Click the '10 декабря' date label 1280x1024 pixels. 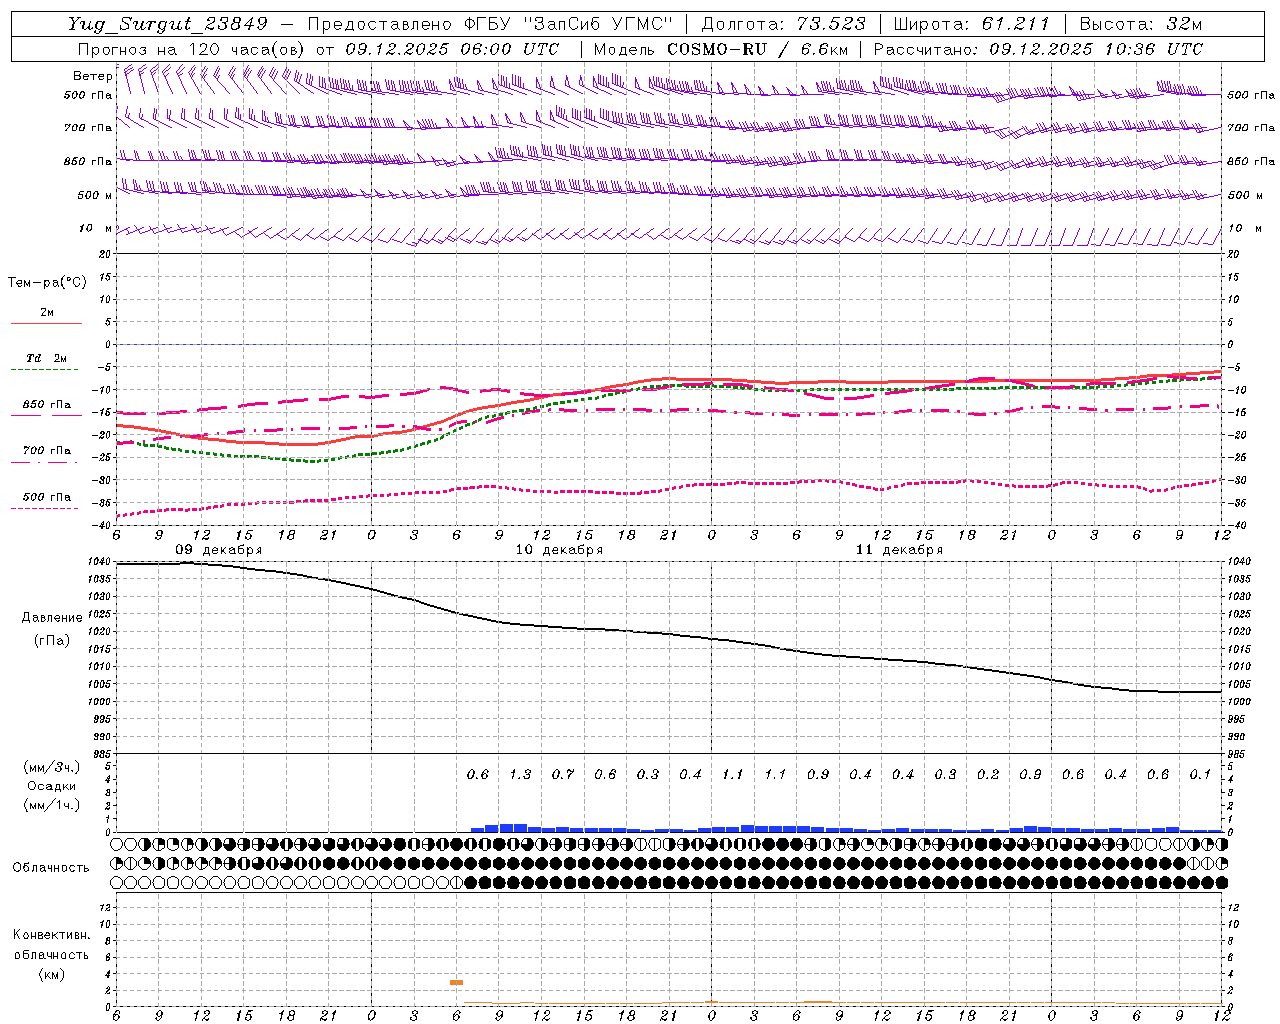pyautogui.click(x=559, y=550)
